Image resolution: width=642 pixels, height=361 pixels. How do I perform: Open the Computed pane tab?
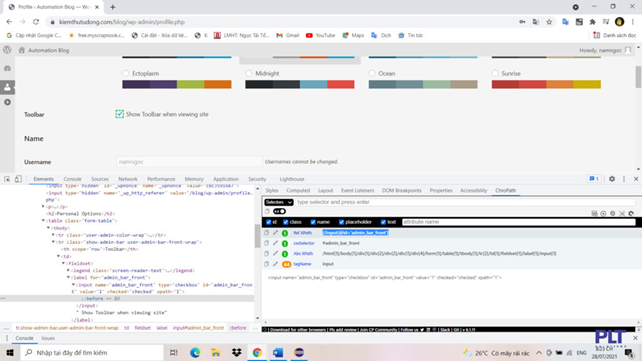tap(298, 190)
